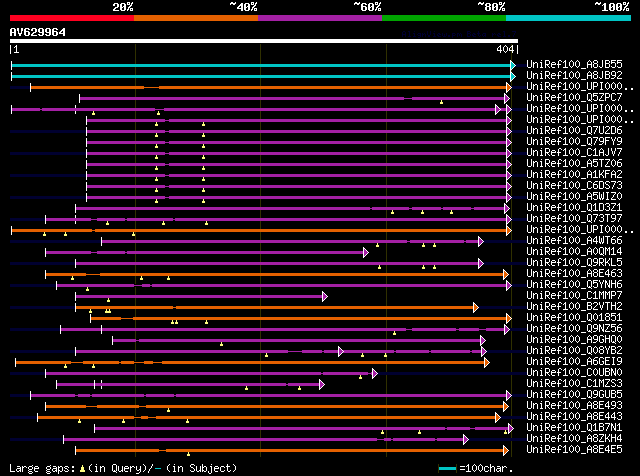Click the UniRef100_A4WT66 label
Image resolution: width=640 pixels, height=476 pixels.
[x=574, y=241]
